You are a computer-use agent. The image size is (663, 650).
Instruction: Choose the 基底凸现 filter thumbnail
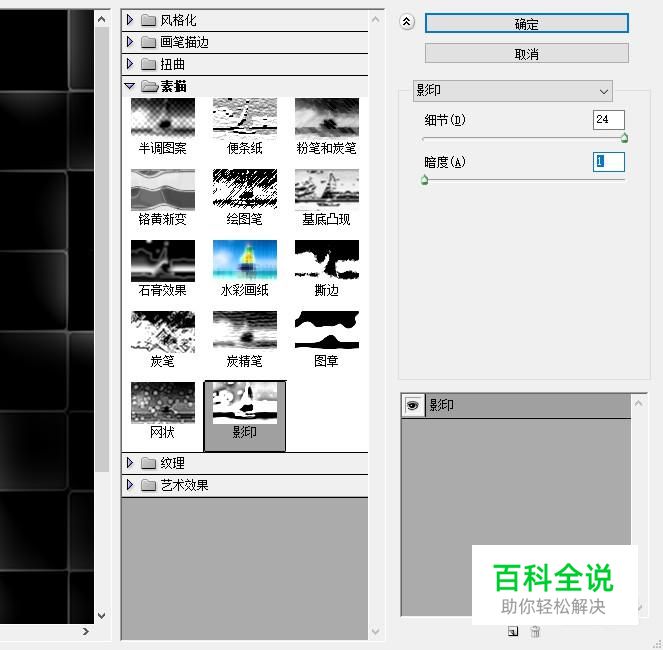coord(327,189)
